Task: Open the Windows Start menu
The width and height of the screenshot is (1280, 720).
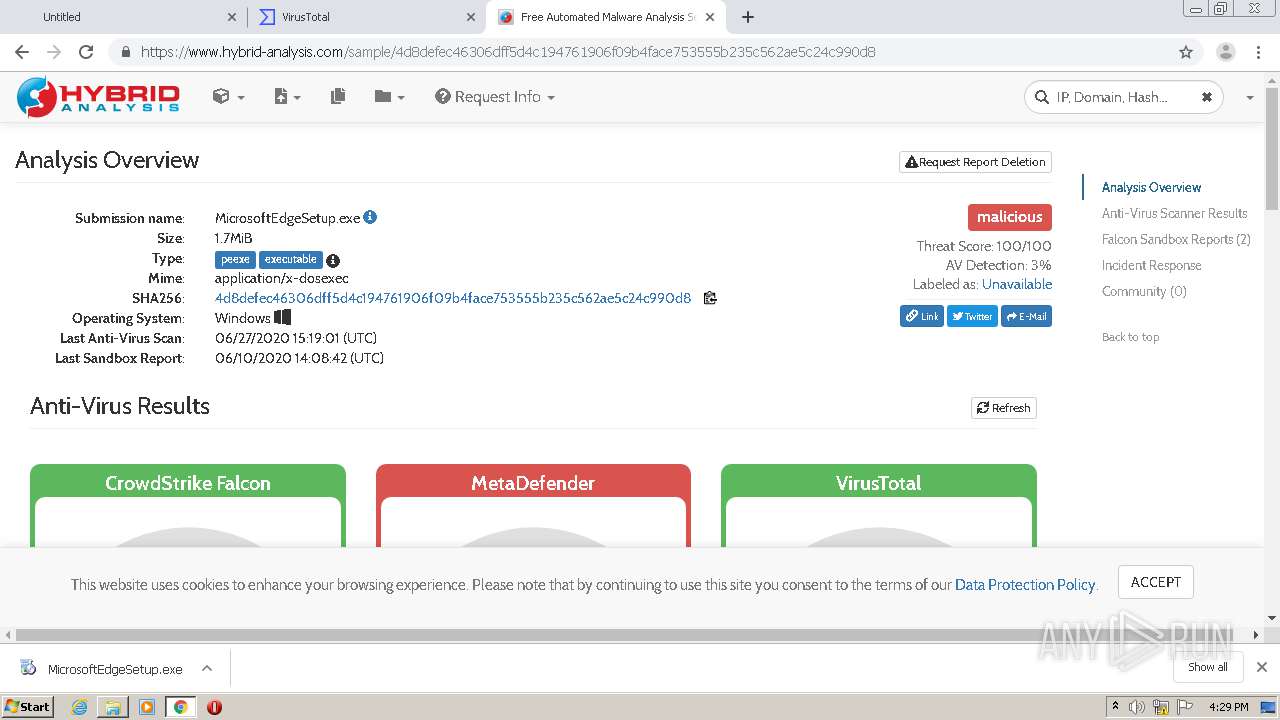Action: pos(27,706)
